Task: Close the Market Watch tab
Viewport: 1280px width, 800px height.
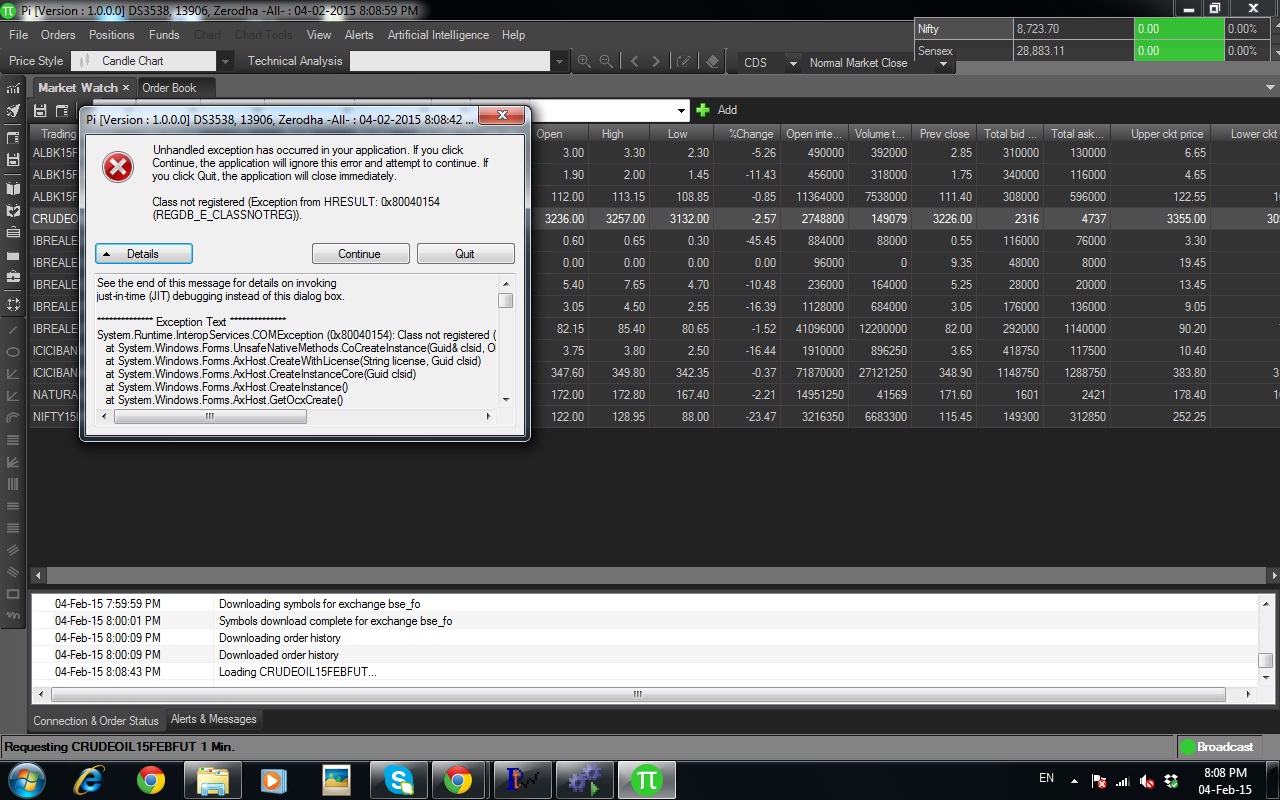Action: 126,88
